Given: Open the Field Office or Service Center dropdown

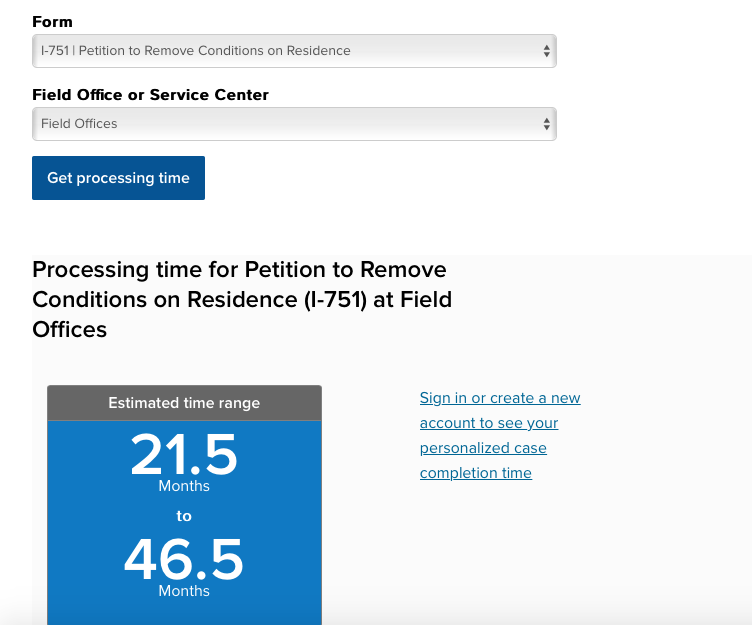Looking at the screenshot, I should [x=294, y=124].
